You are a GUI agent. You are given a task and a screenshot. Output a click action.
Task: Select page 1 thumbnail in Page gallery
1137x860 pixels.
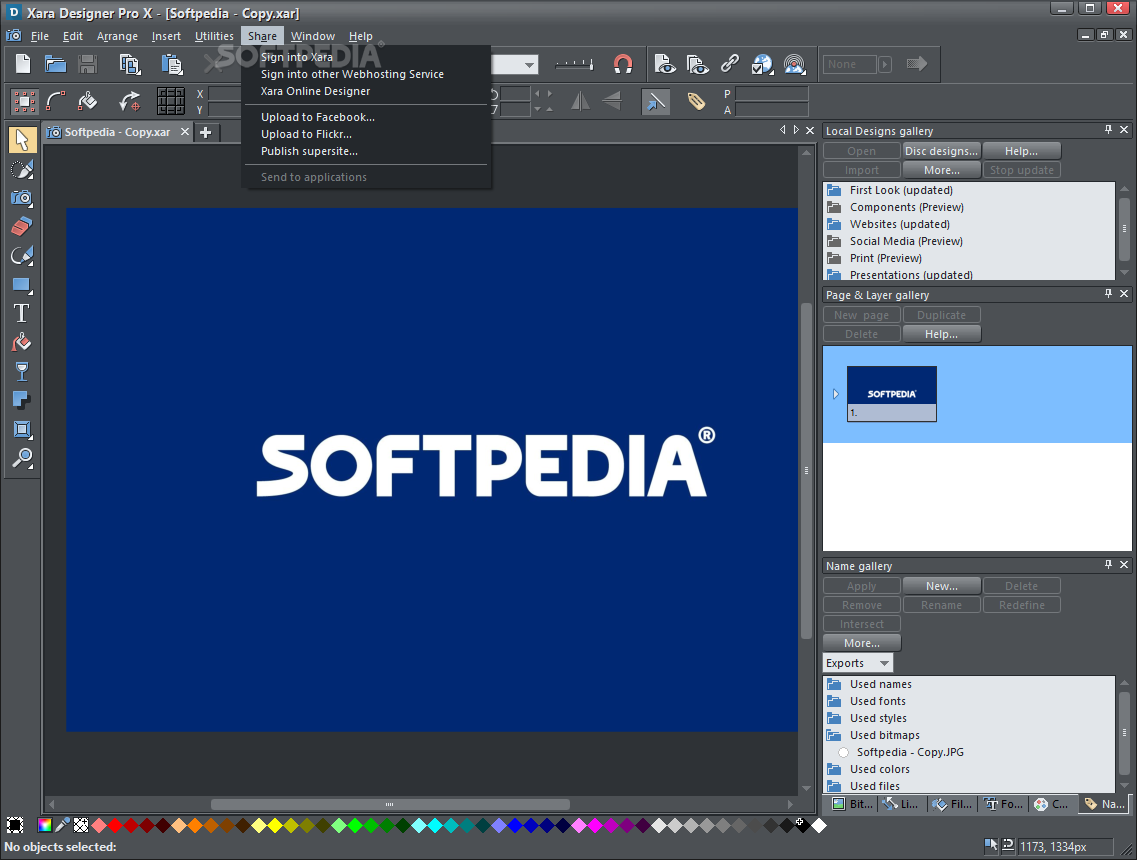tap(891, 393)
